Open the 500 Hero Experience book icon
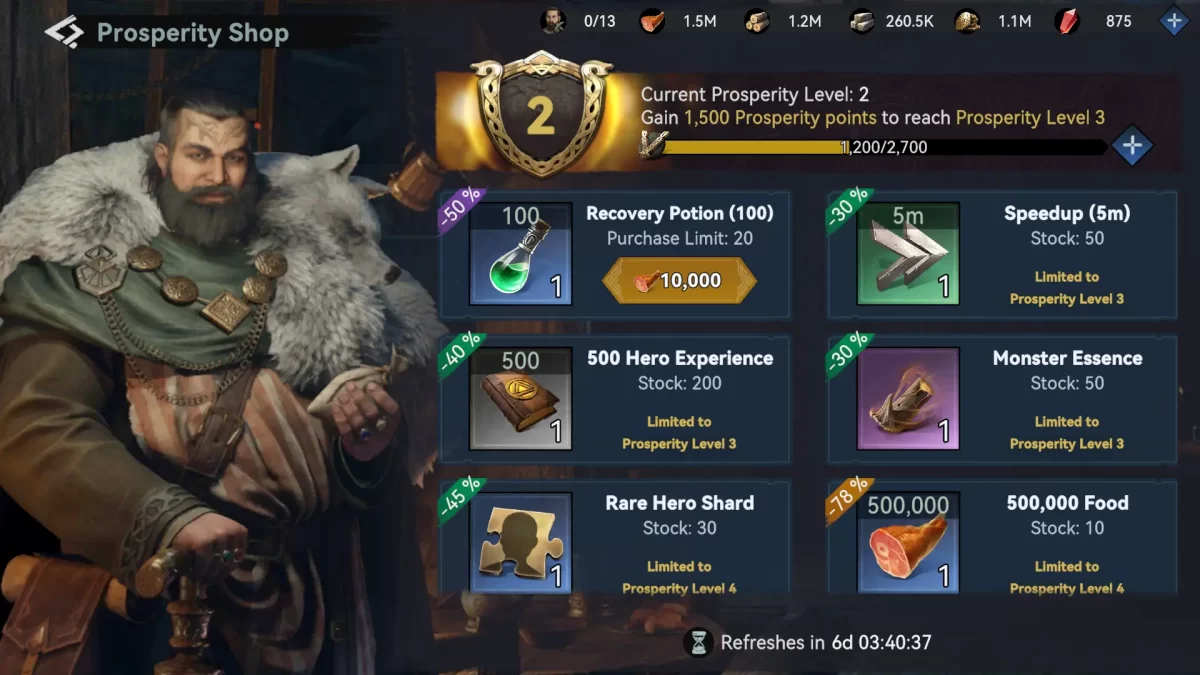This screenshot has width=1200, height=675. pyautogui.click(x=520, y=398)
